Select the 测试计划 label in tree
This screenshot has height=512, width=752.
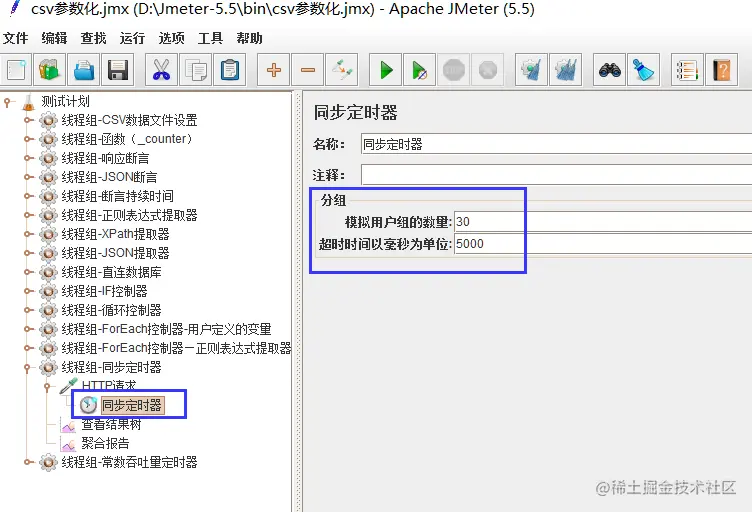click(65, 102)
